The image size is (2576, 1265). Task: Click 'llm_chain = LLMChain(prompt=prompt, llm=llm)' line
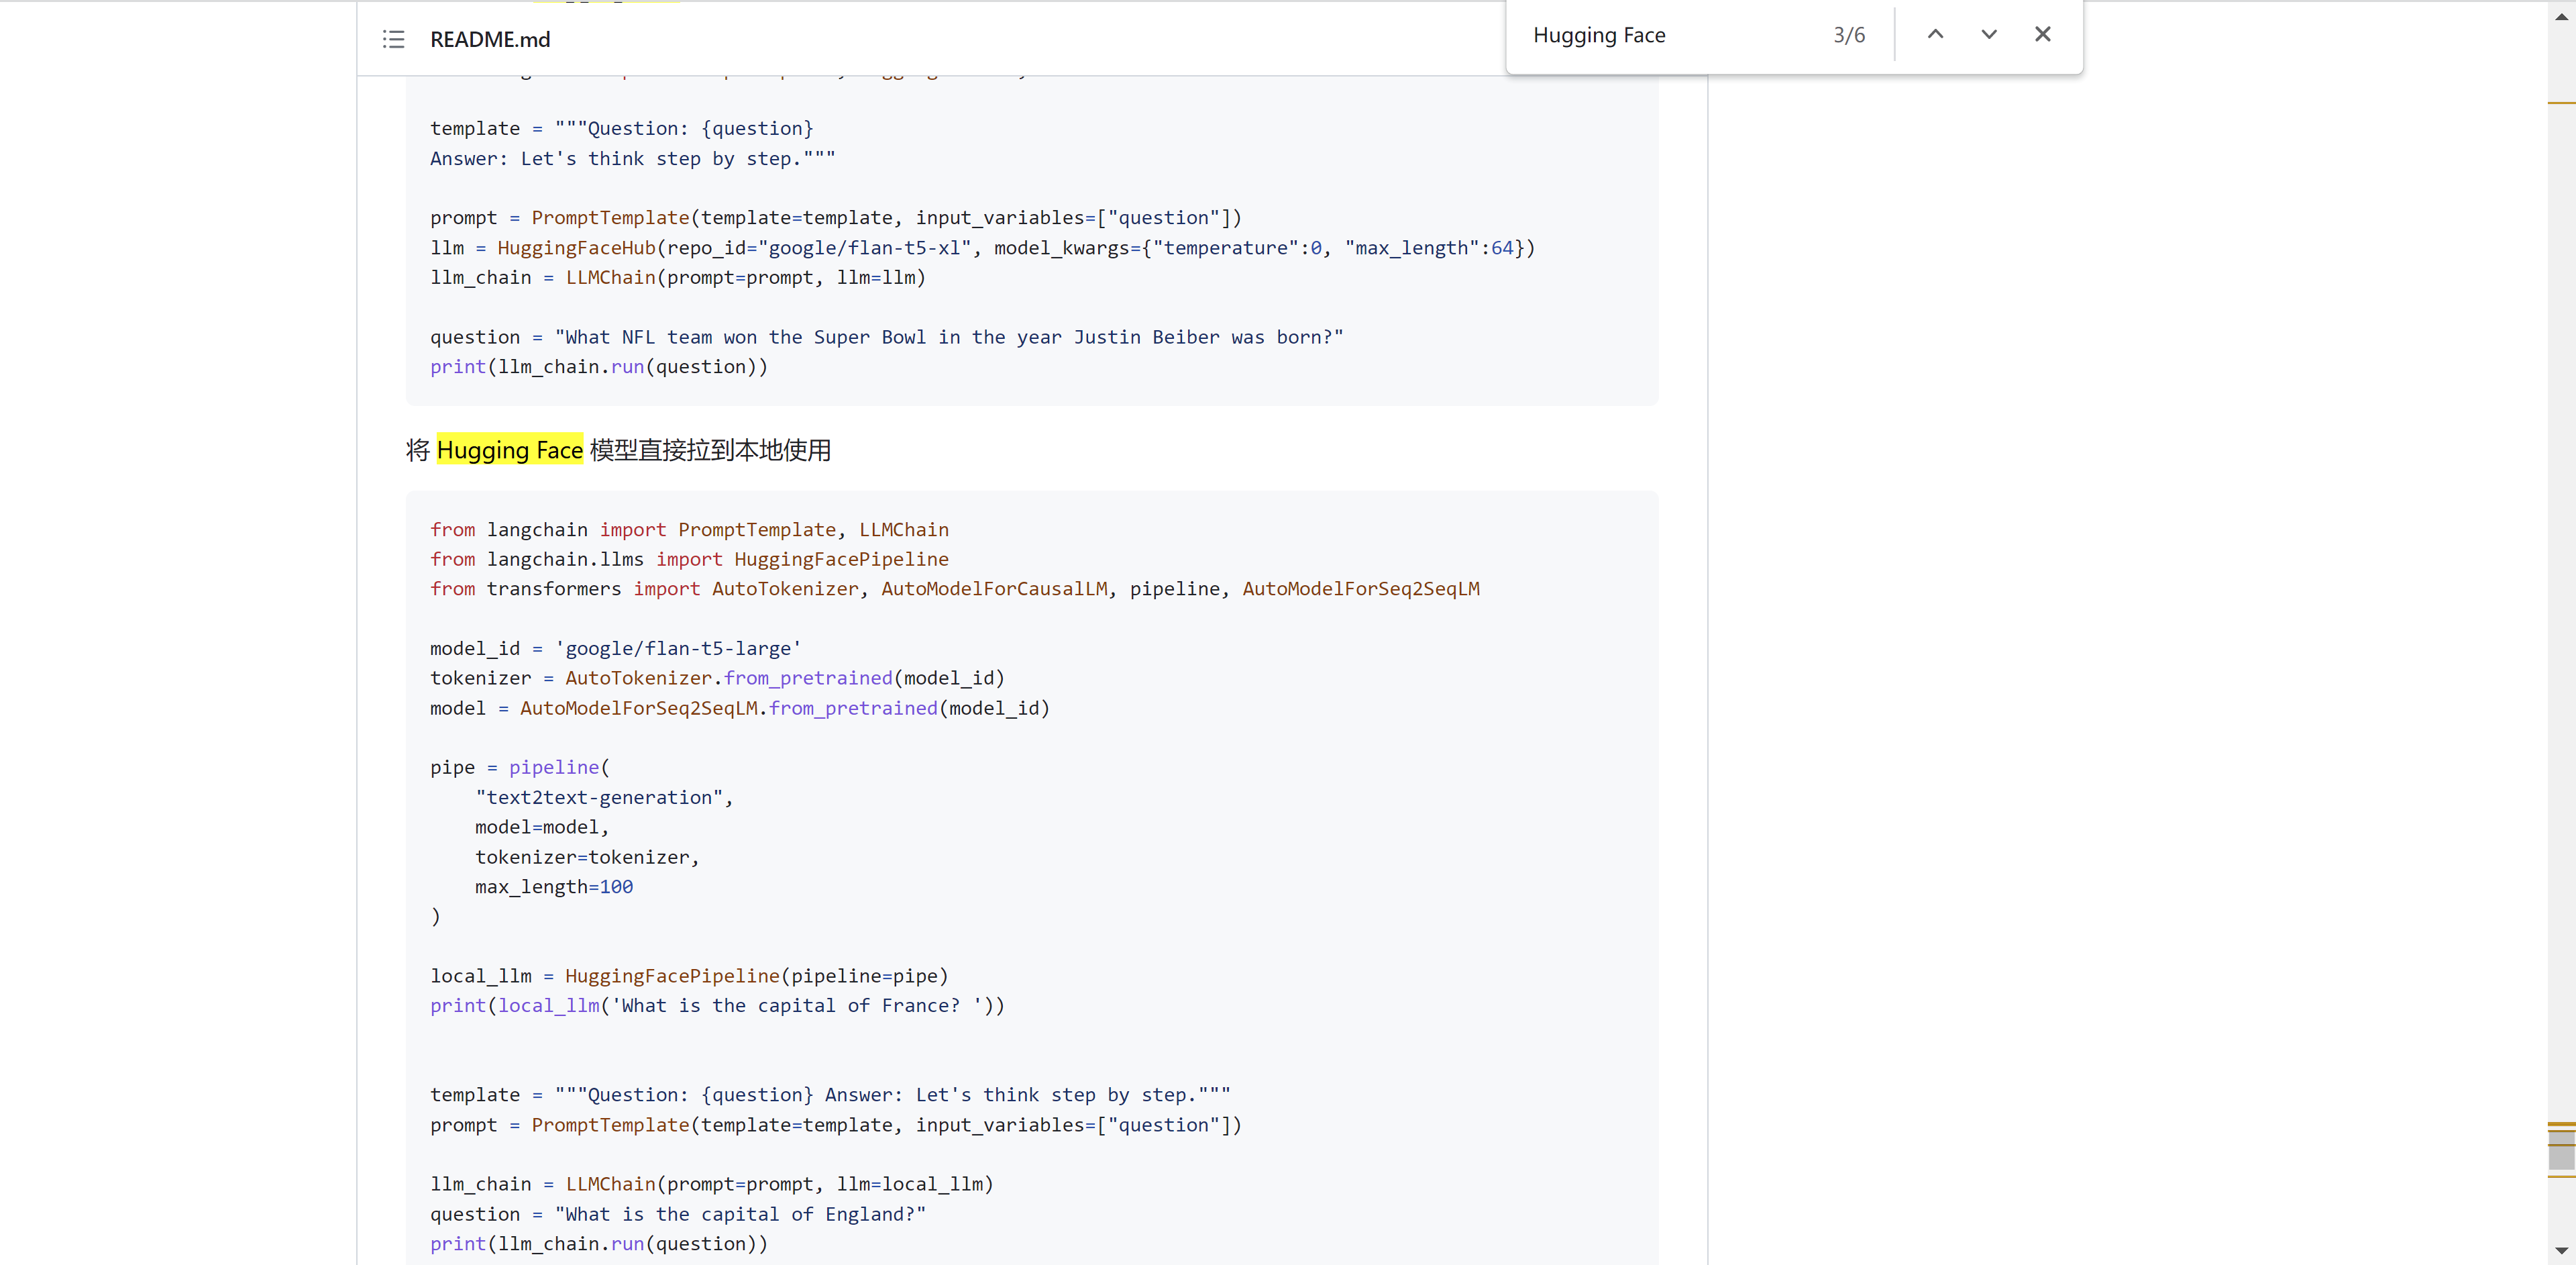click(x=678, y=278)
